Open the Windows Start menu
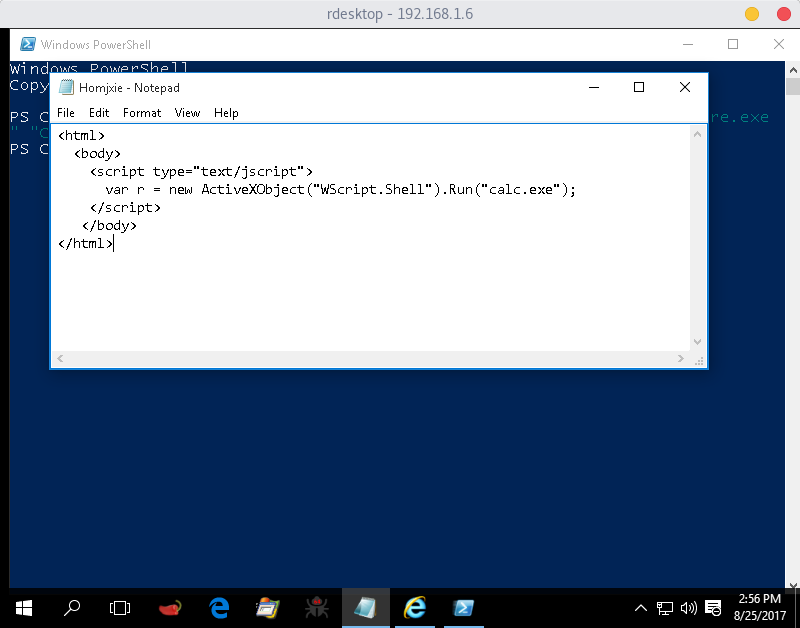The height and width of the screenshot is (628, 800). click(x=23, y=608)
